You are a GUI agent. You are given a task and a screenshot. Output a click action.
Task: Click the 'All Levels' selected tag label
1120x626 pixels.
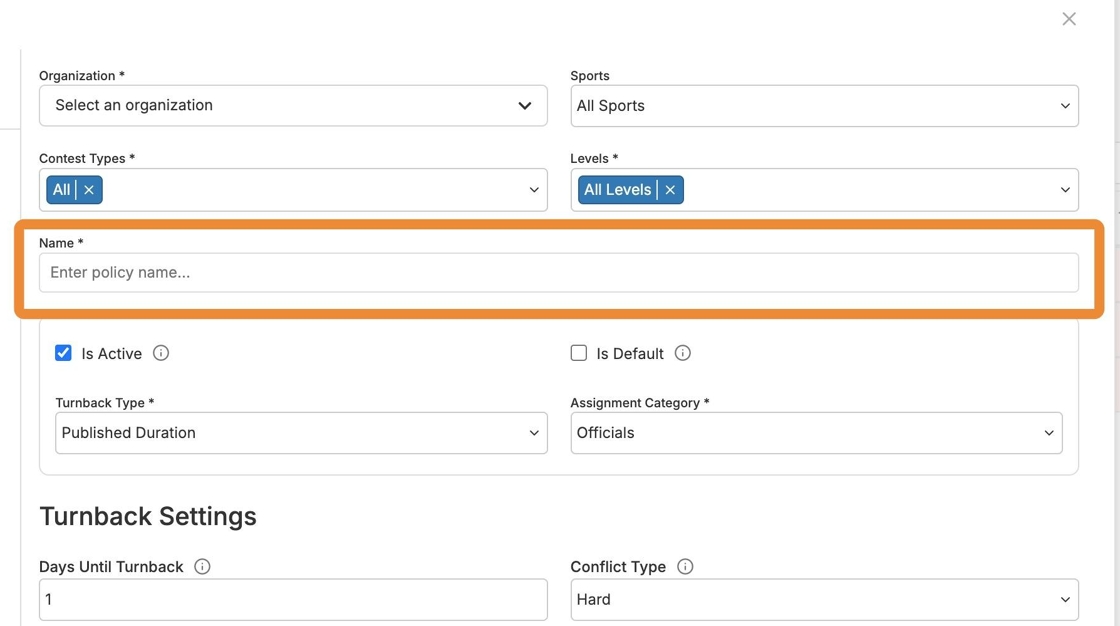[x=617, y=190]
